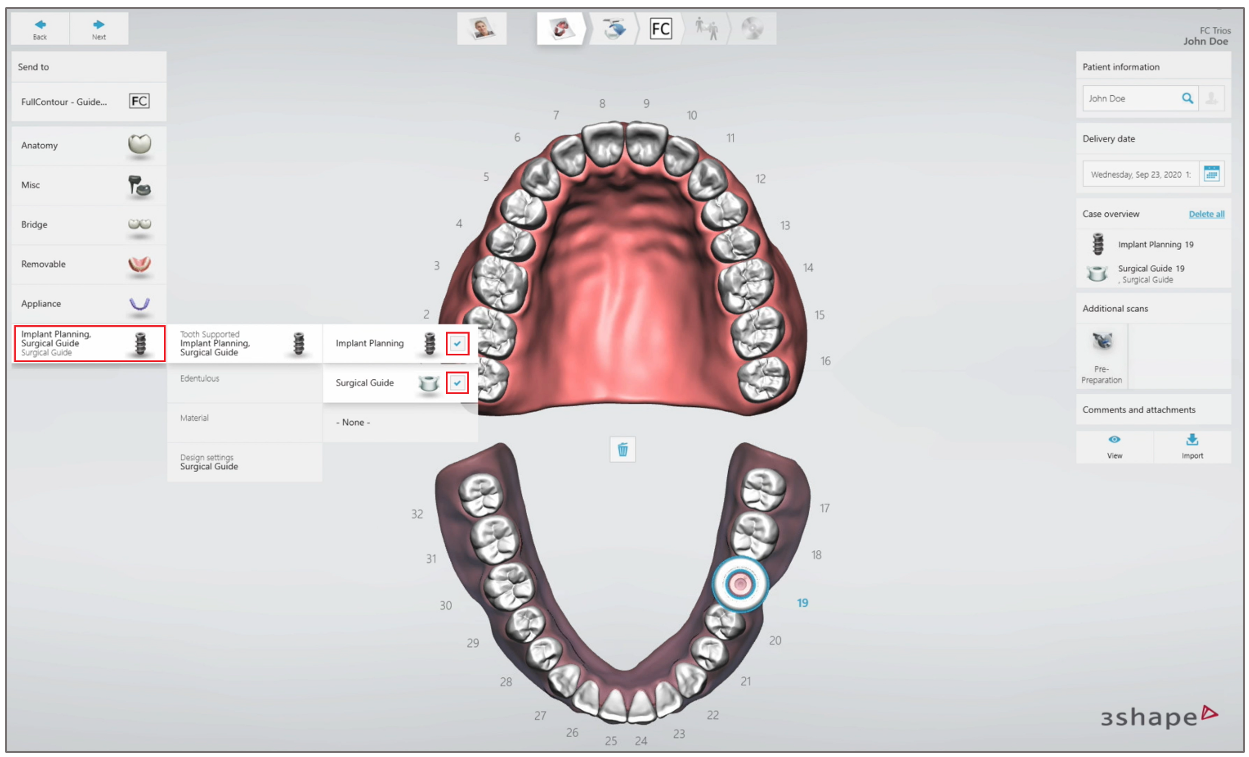Open the FC design workflow step

pyautogui.click(x=659, y=28)
